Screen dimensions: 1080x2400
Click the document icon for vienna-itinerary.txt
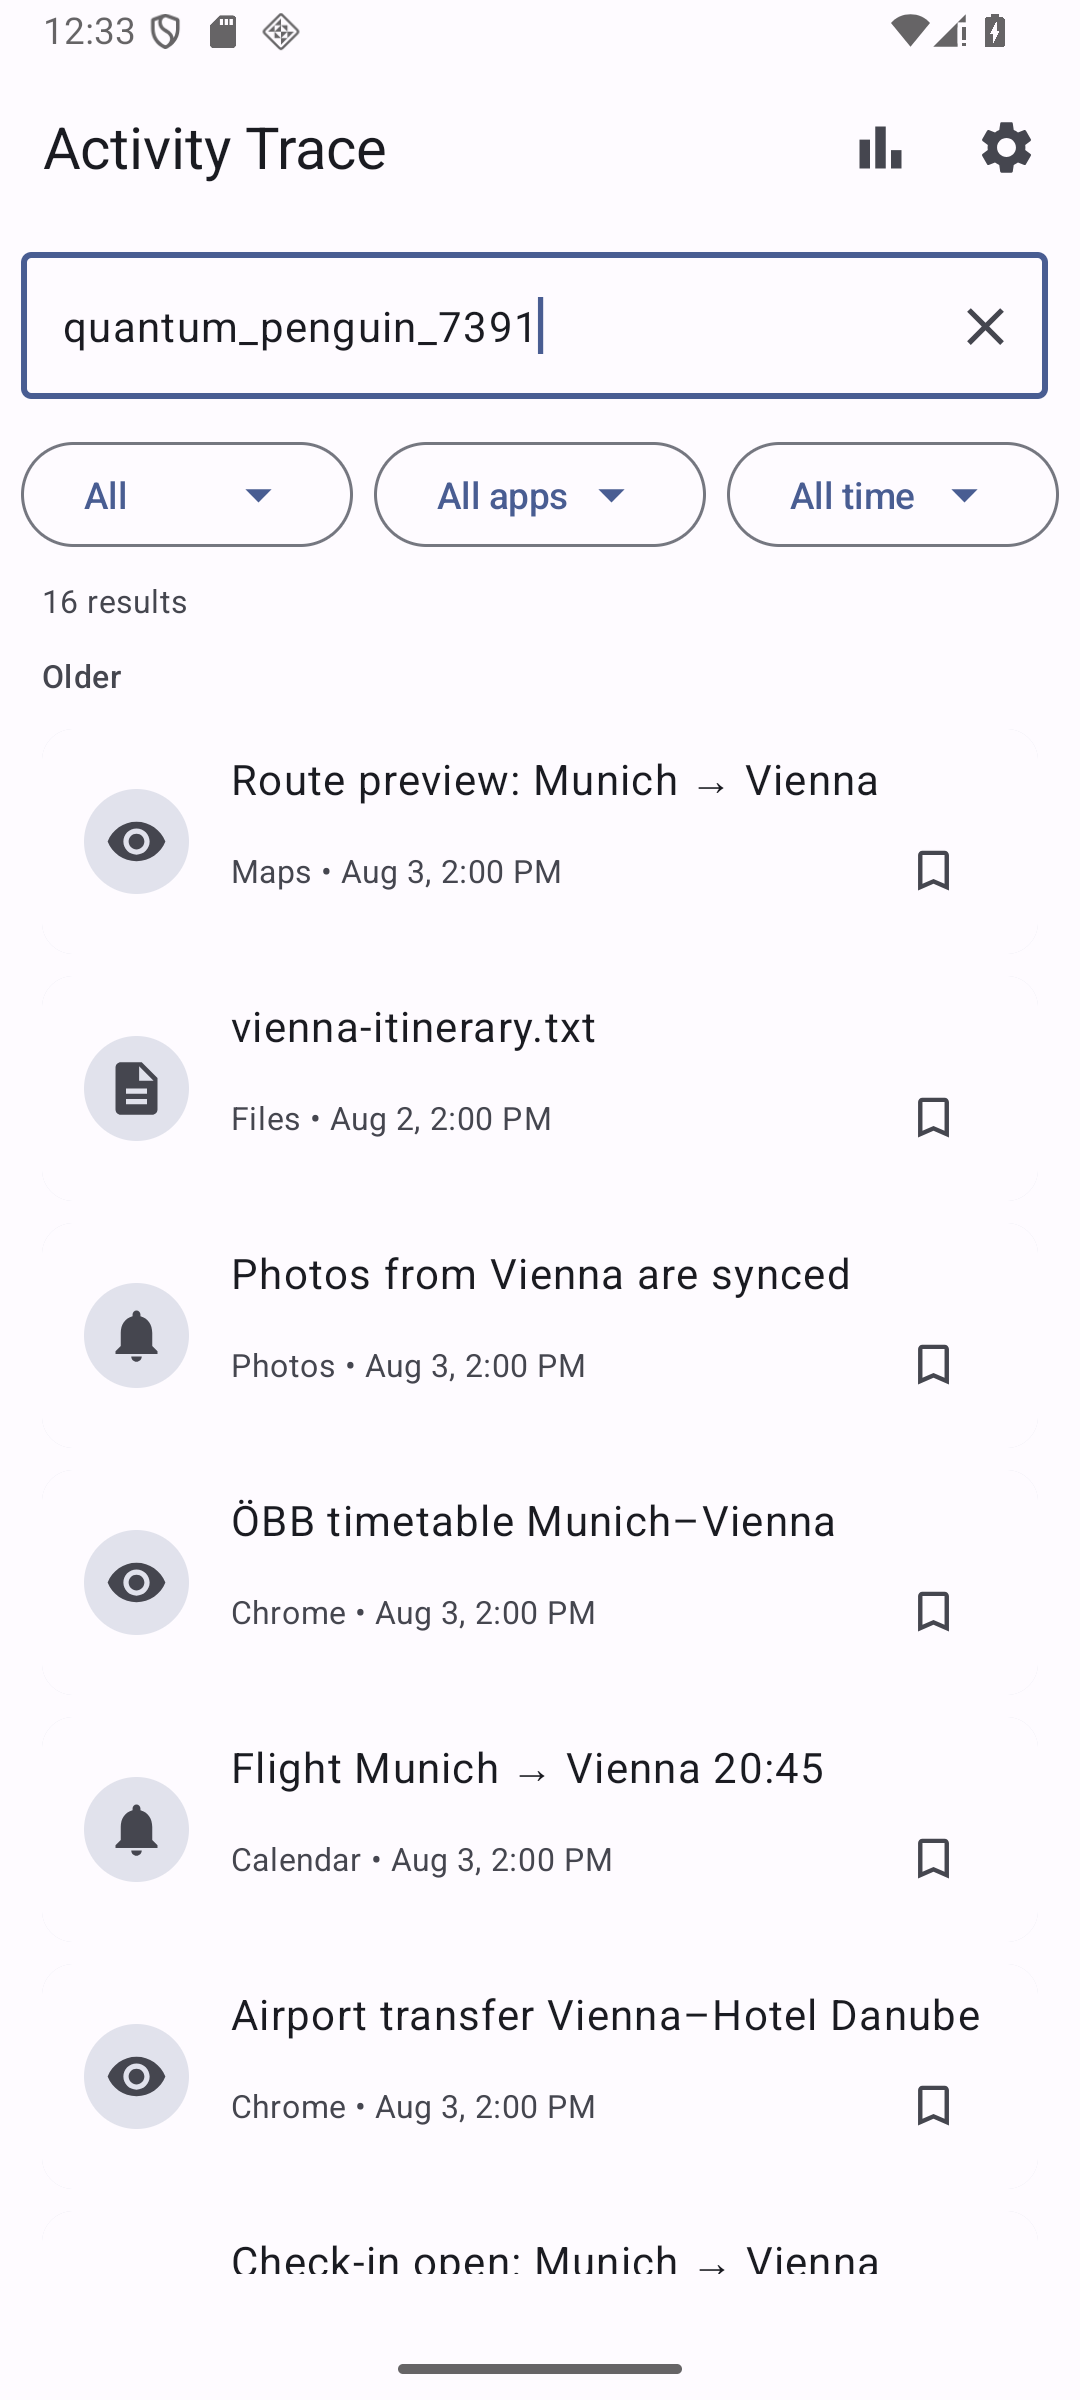pyautogui.click(x=136, y=1088)
